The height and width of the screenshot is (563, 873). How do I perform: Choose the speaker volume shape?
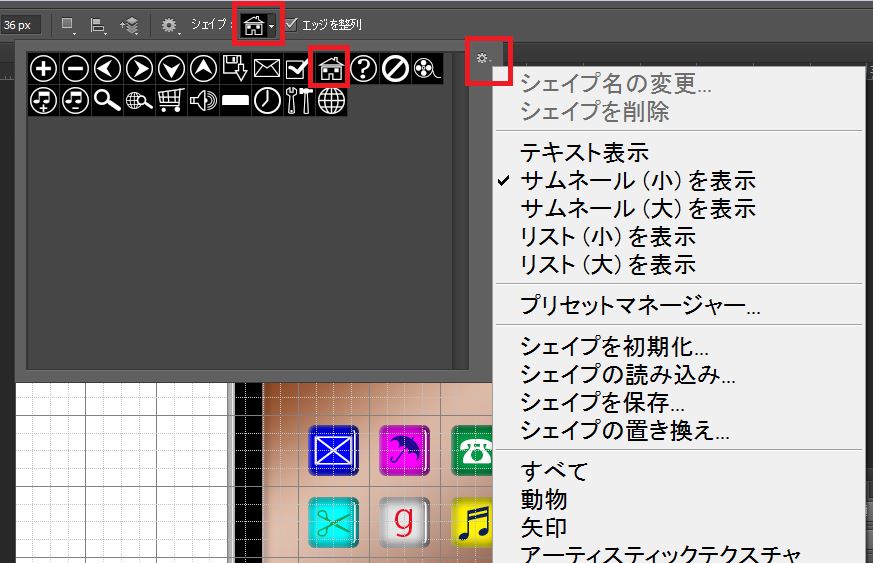point(203,101)
